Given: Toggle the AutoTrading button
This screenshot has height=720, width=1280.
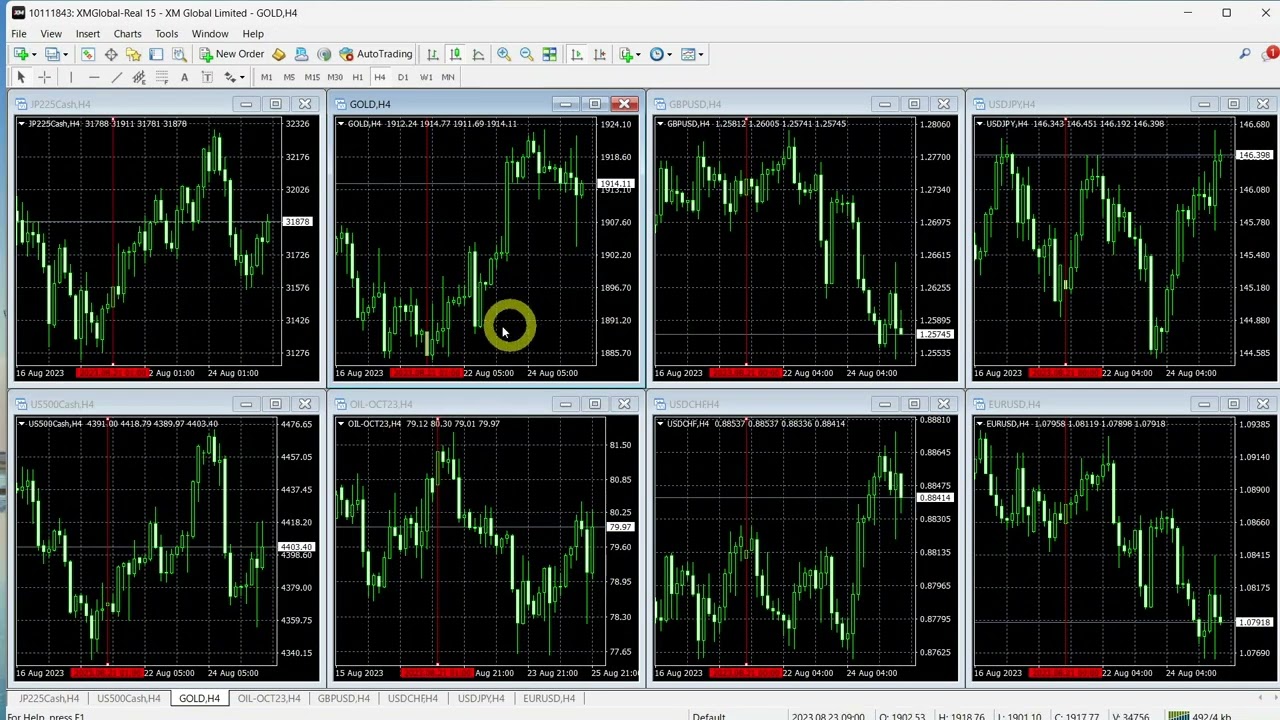Looking at the screenshot, I should [376, 54].
